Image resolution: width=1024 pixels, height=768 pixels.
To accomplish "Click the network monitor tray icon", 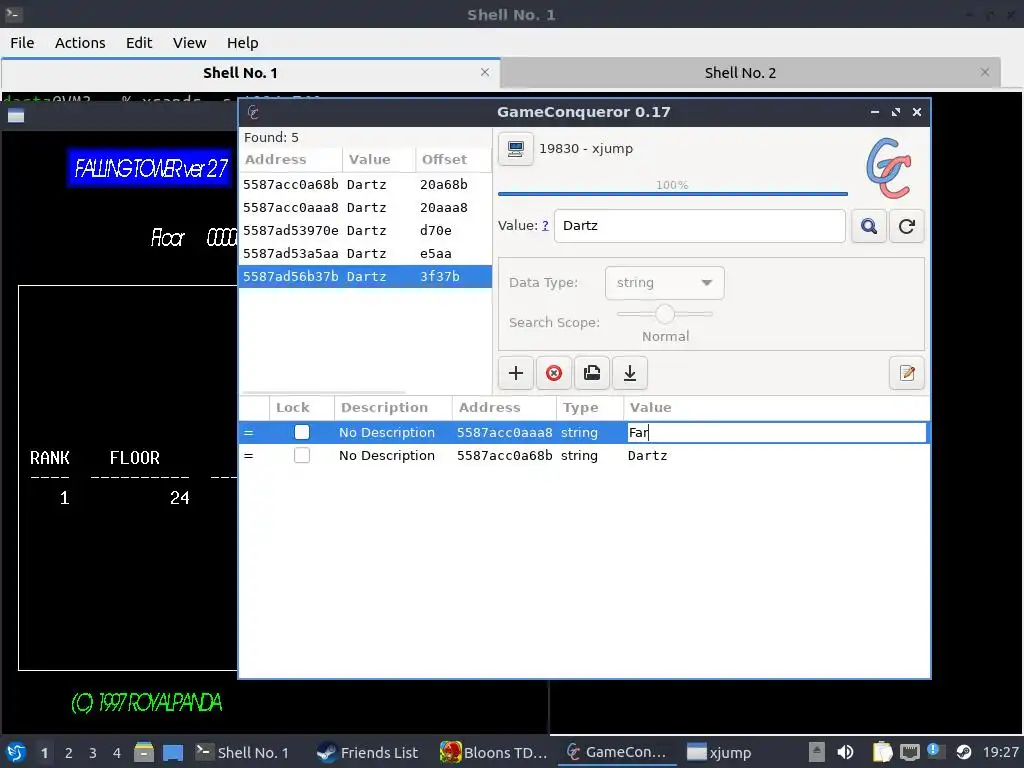I will 909,752.
